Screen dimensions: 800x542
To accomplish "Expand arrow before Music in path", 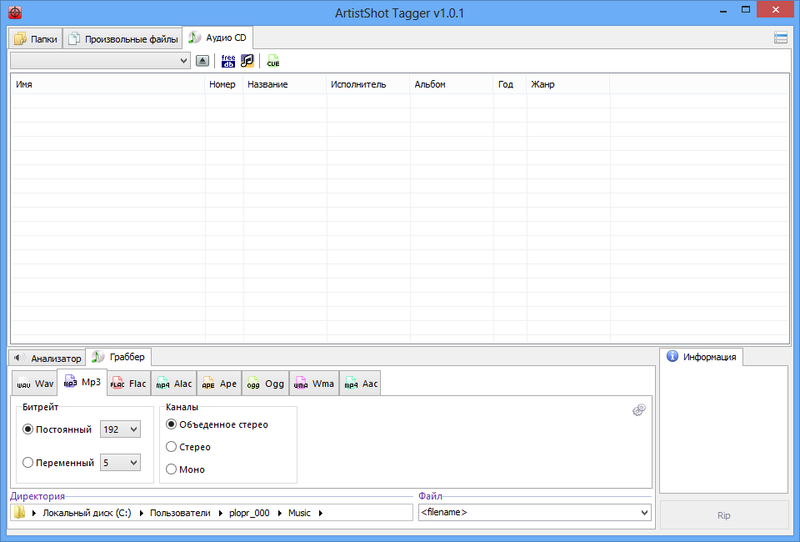I will [280, 513].
